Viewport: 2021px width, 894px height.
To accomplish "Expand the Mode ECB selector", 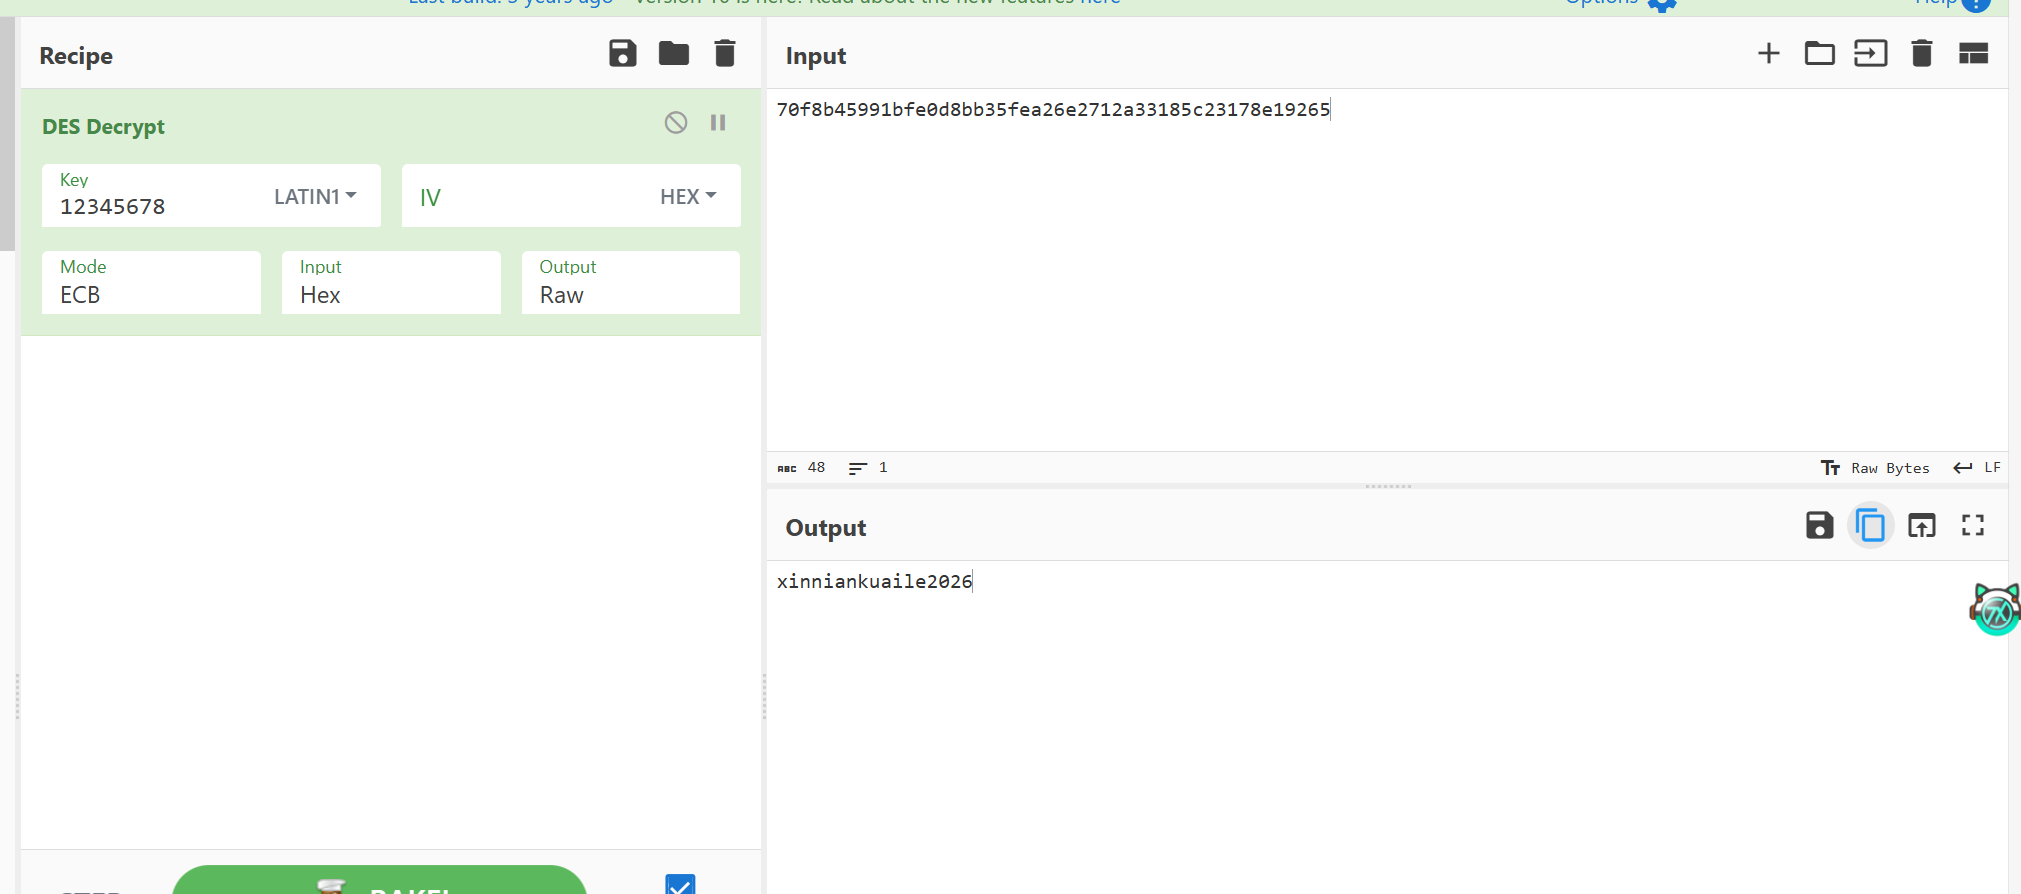I will point(151,284).
